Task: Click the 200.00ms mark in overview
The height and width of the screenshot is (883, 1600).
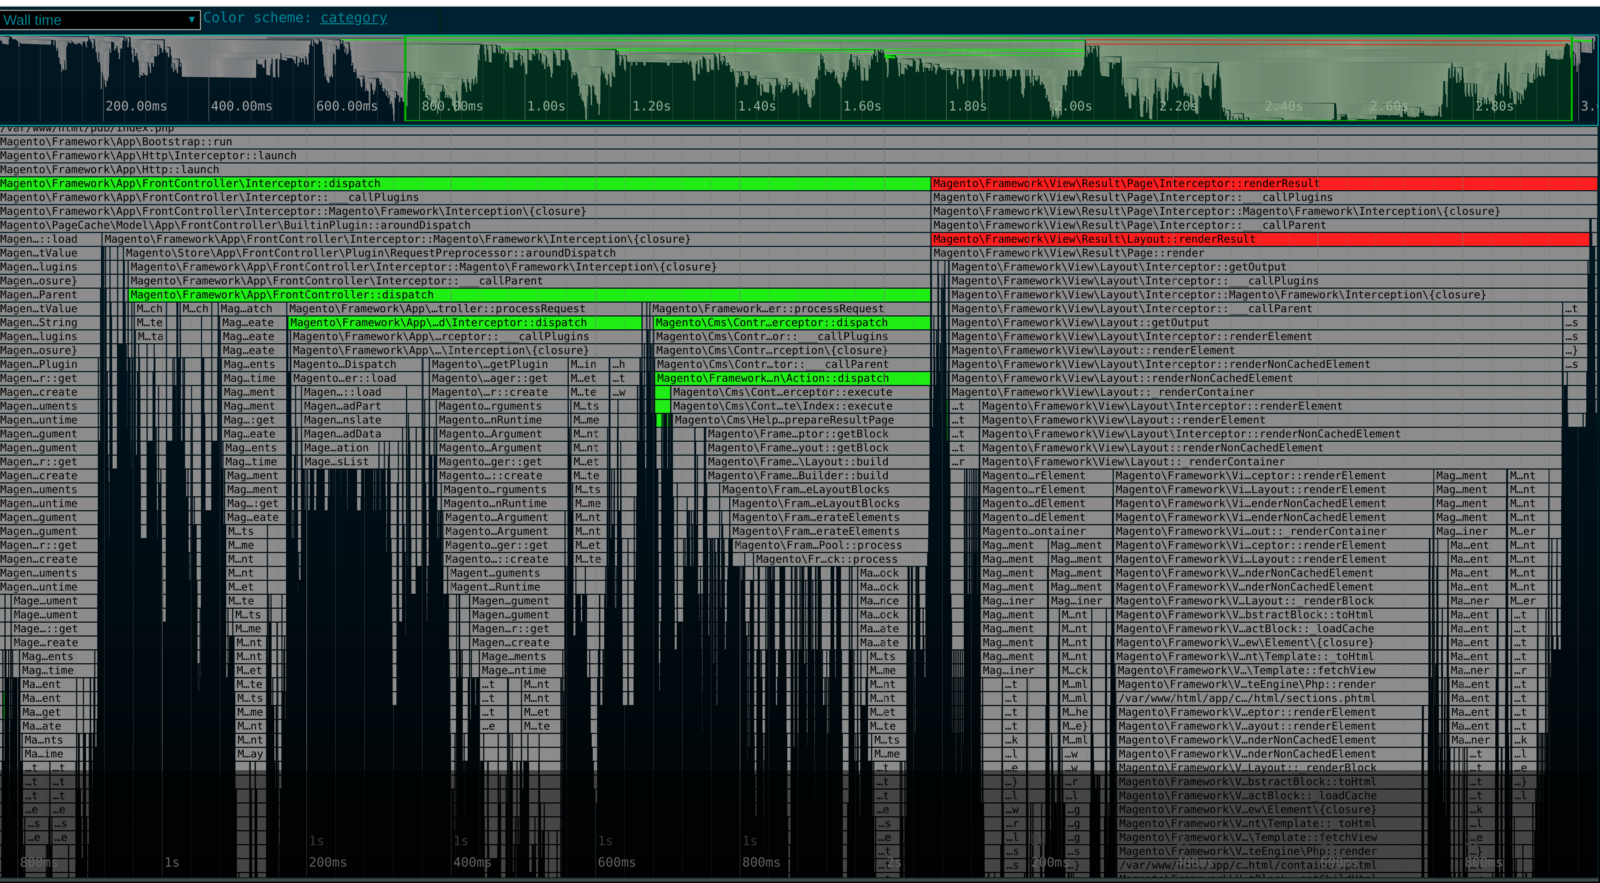Action: tap(137, 107)
